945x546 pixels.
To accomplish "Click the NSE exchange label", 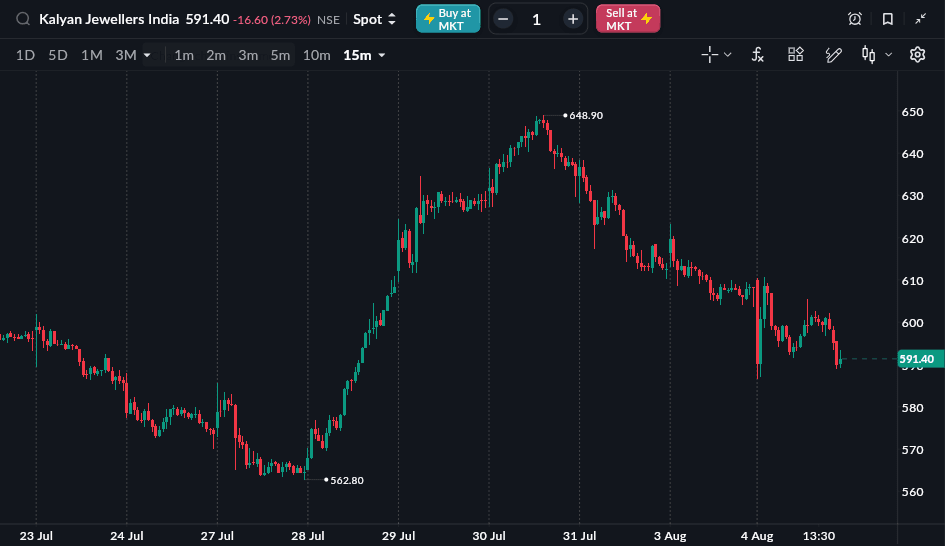I will 328,20.
